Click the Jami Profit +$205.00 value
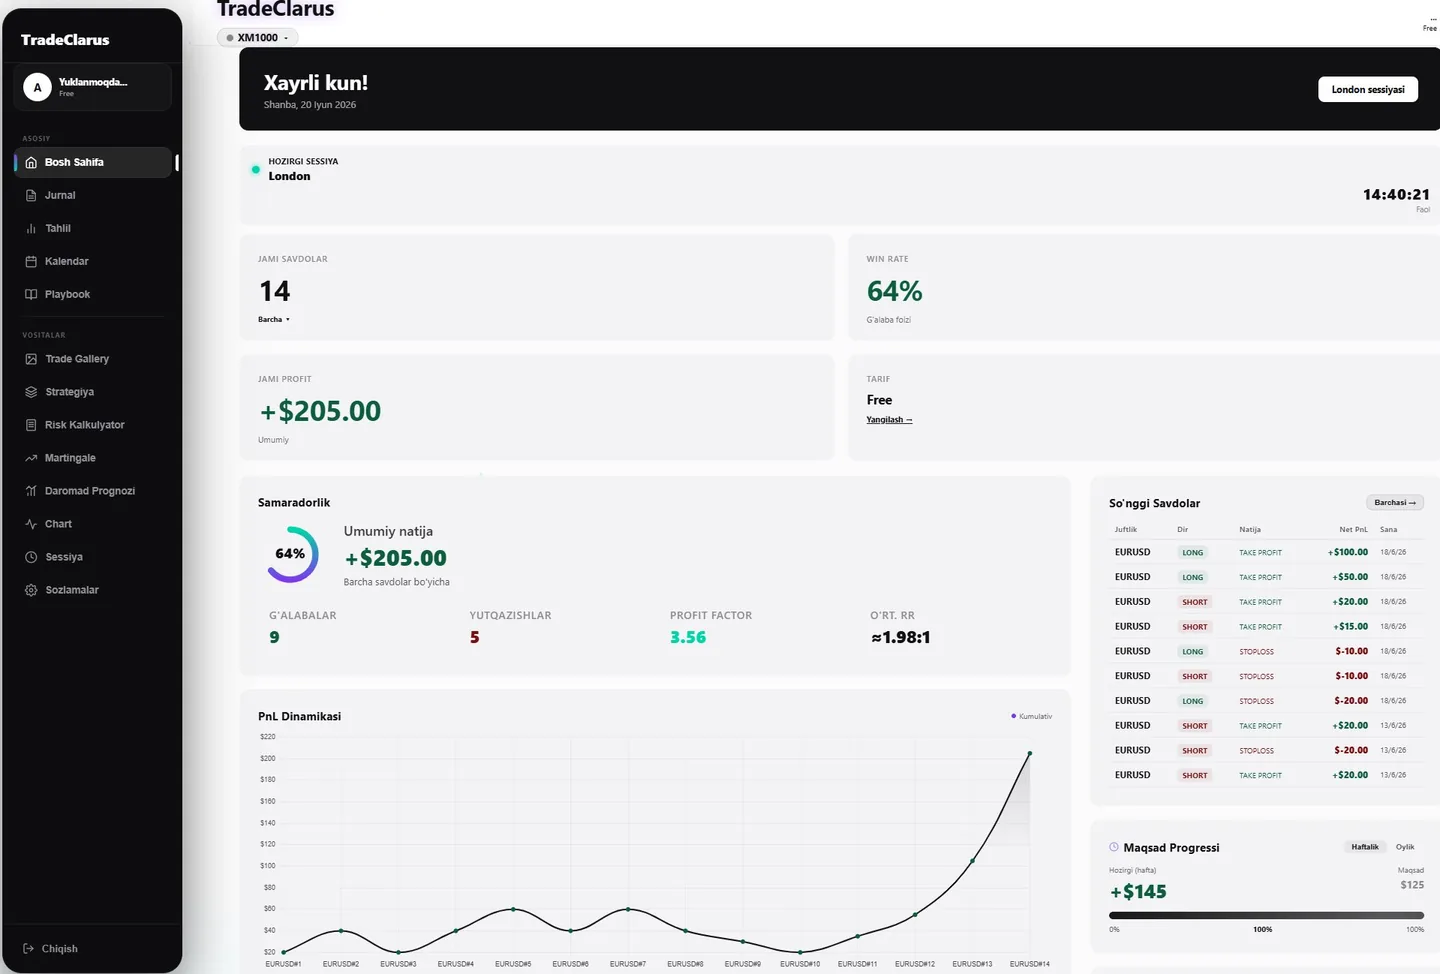The width and height of the screenshot is (1440, 974). [320, 411]
